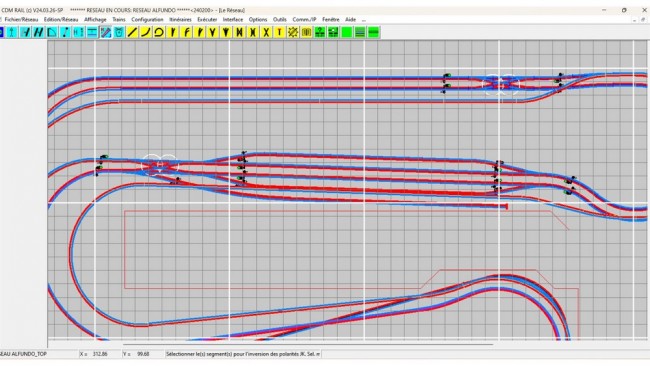Click the yellow Y-turnout track icon
Screen dimensions: 650x366
tap(213, 32)
